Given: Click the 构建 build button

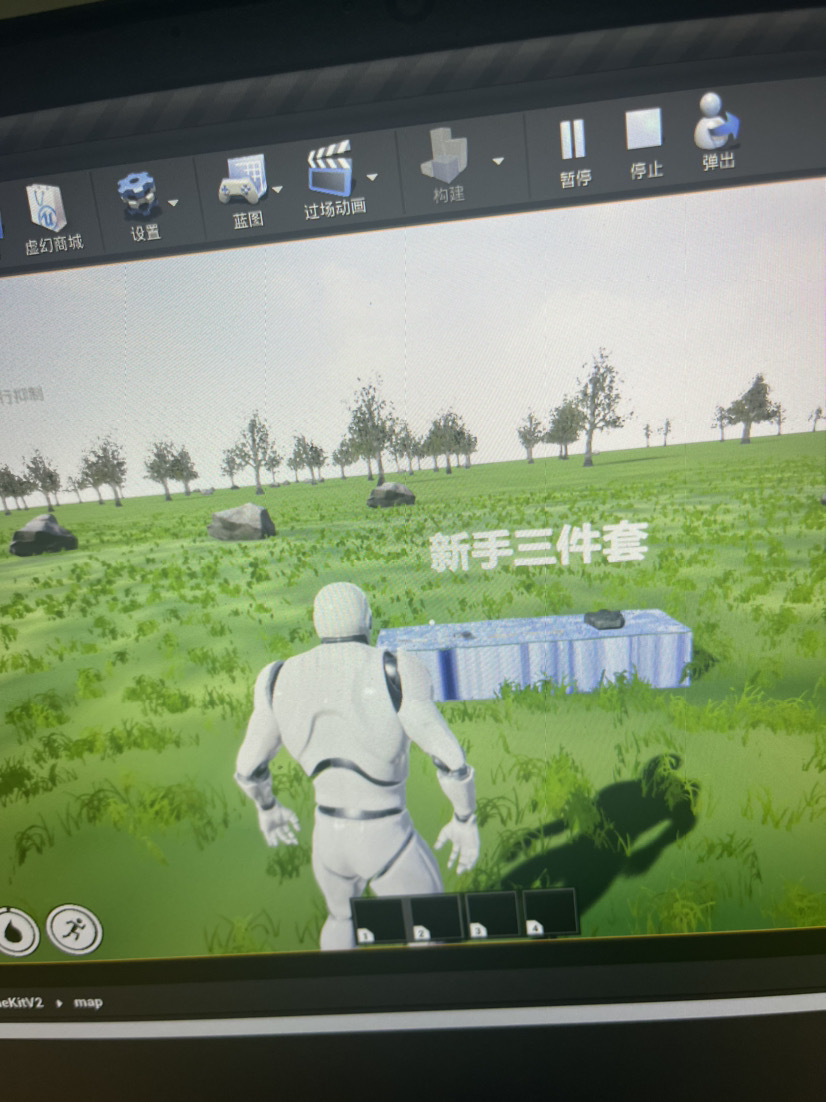Looking at the screenshot, I should (x=446, y=164).
